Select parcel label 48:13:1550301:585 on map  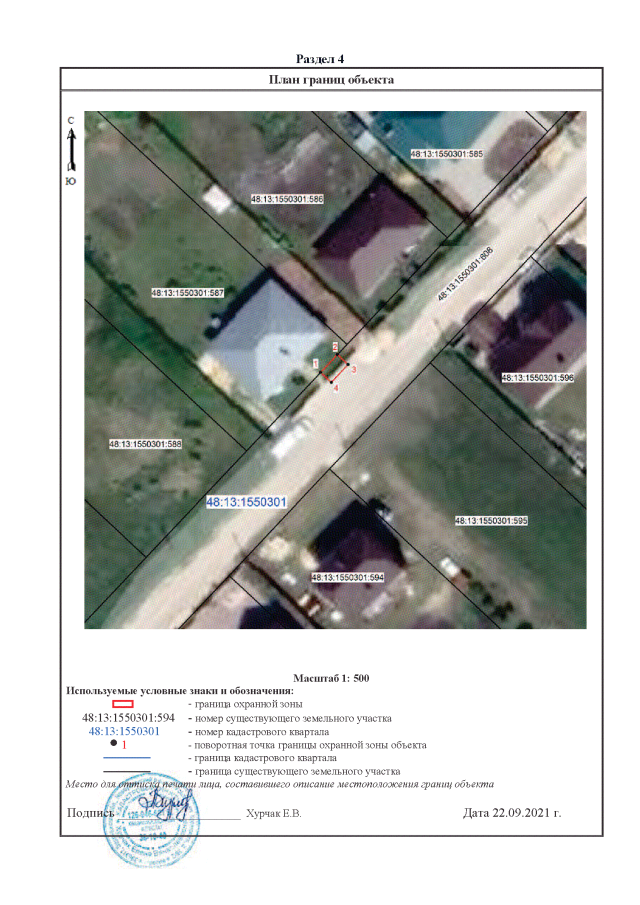point(447,155)
